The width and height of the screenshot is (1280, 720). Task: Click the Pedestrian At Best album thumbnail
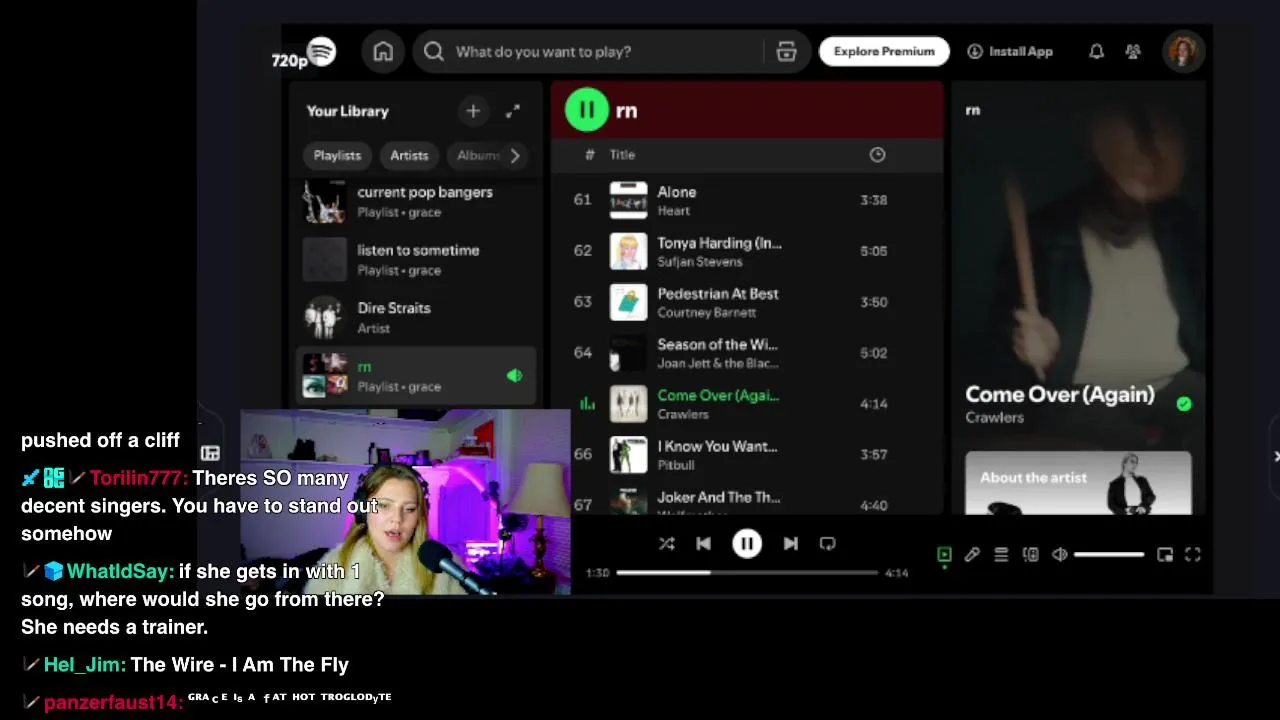[628, 302]
